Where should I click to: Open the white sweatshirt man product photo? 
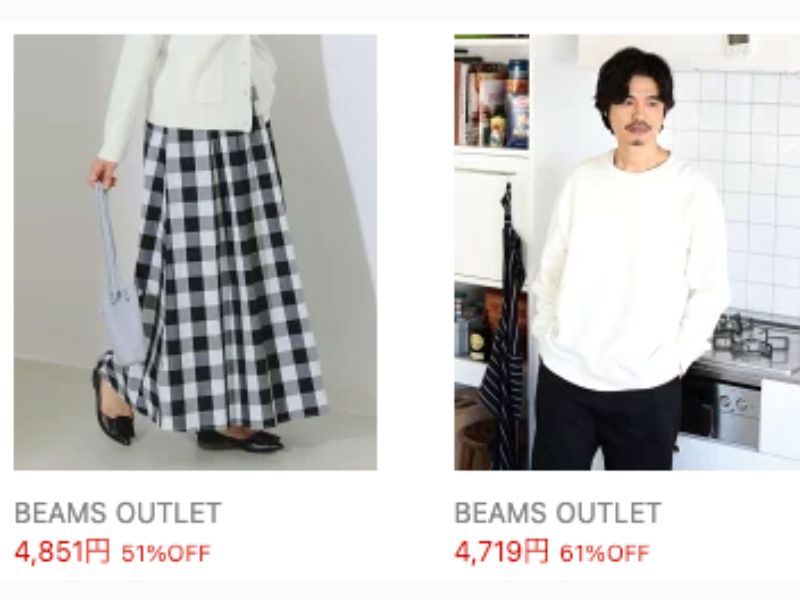click(627, 252)
